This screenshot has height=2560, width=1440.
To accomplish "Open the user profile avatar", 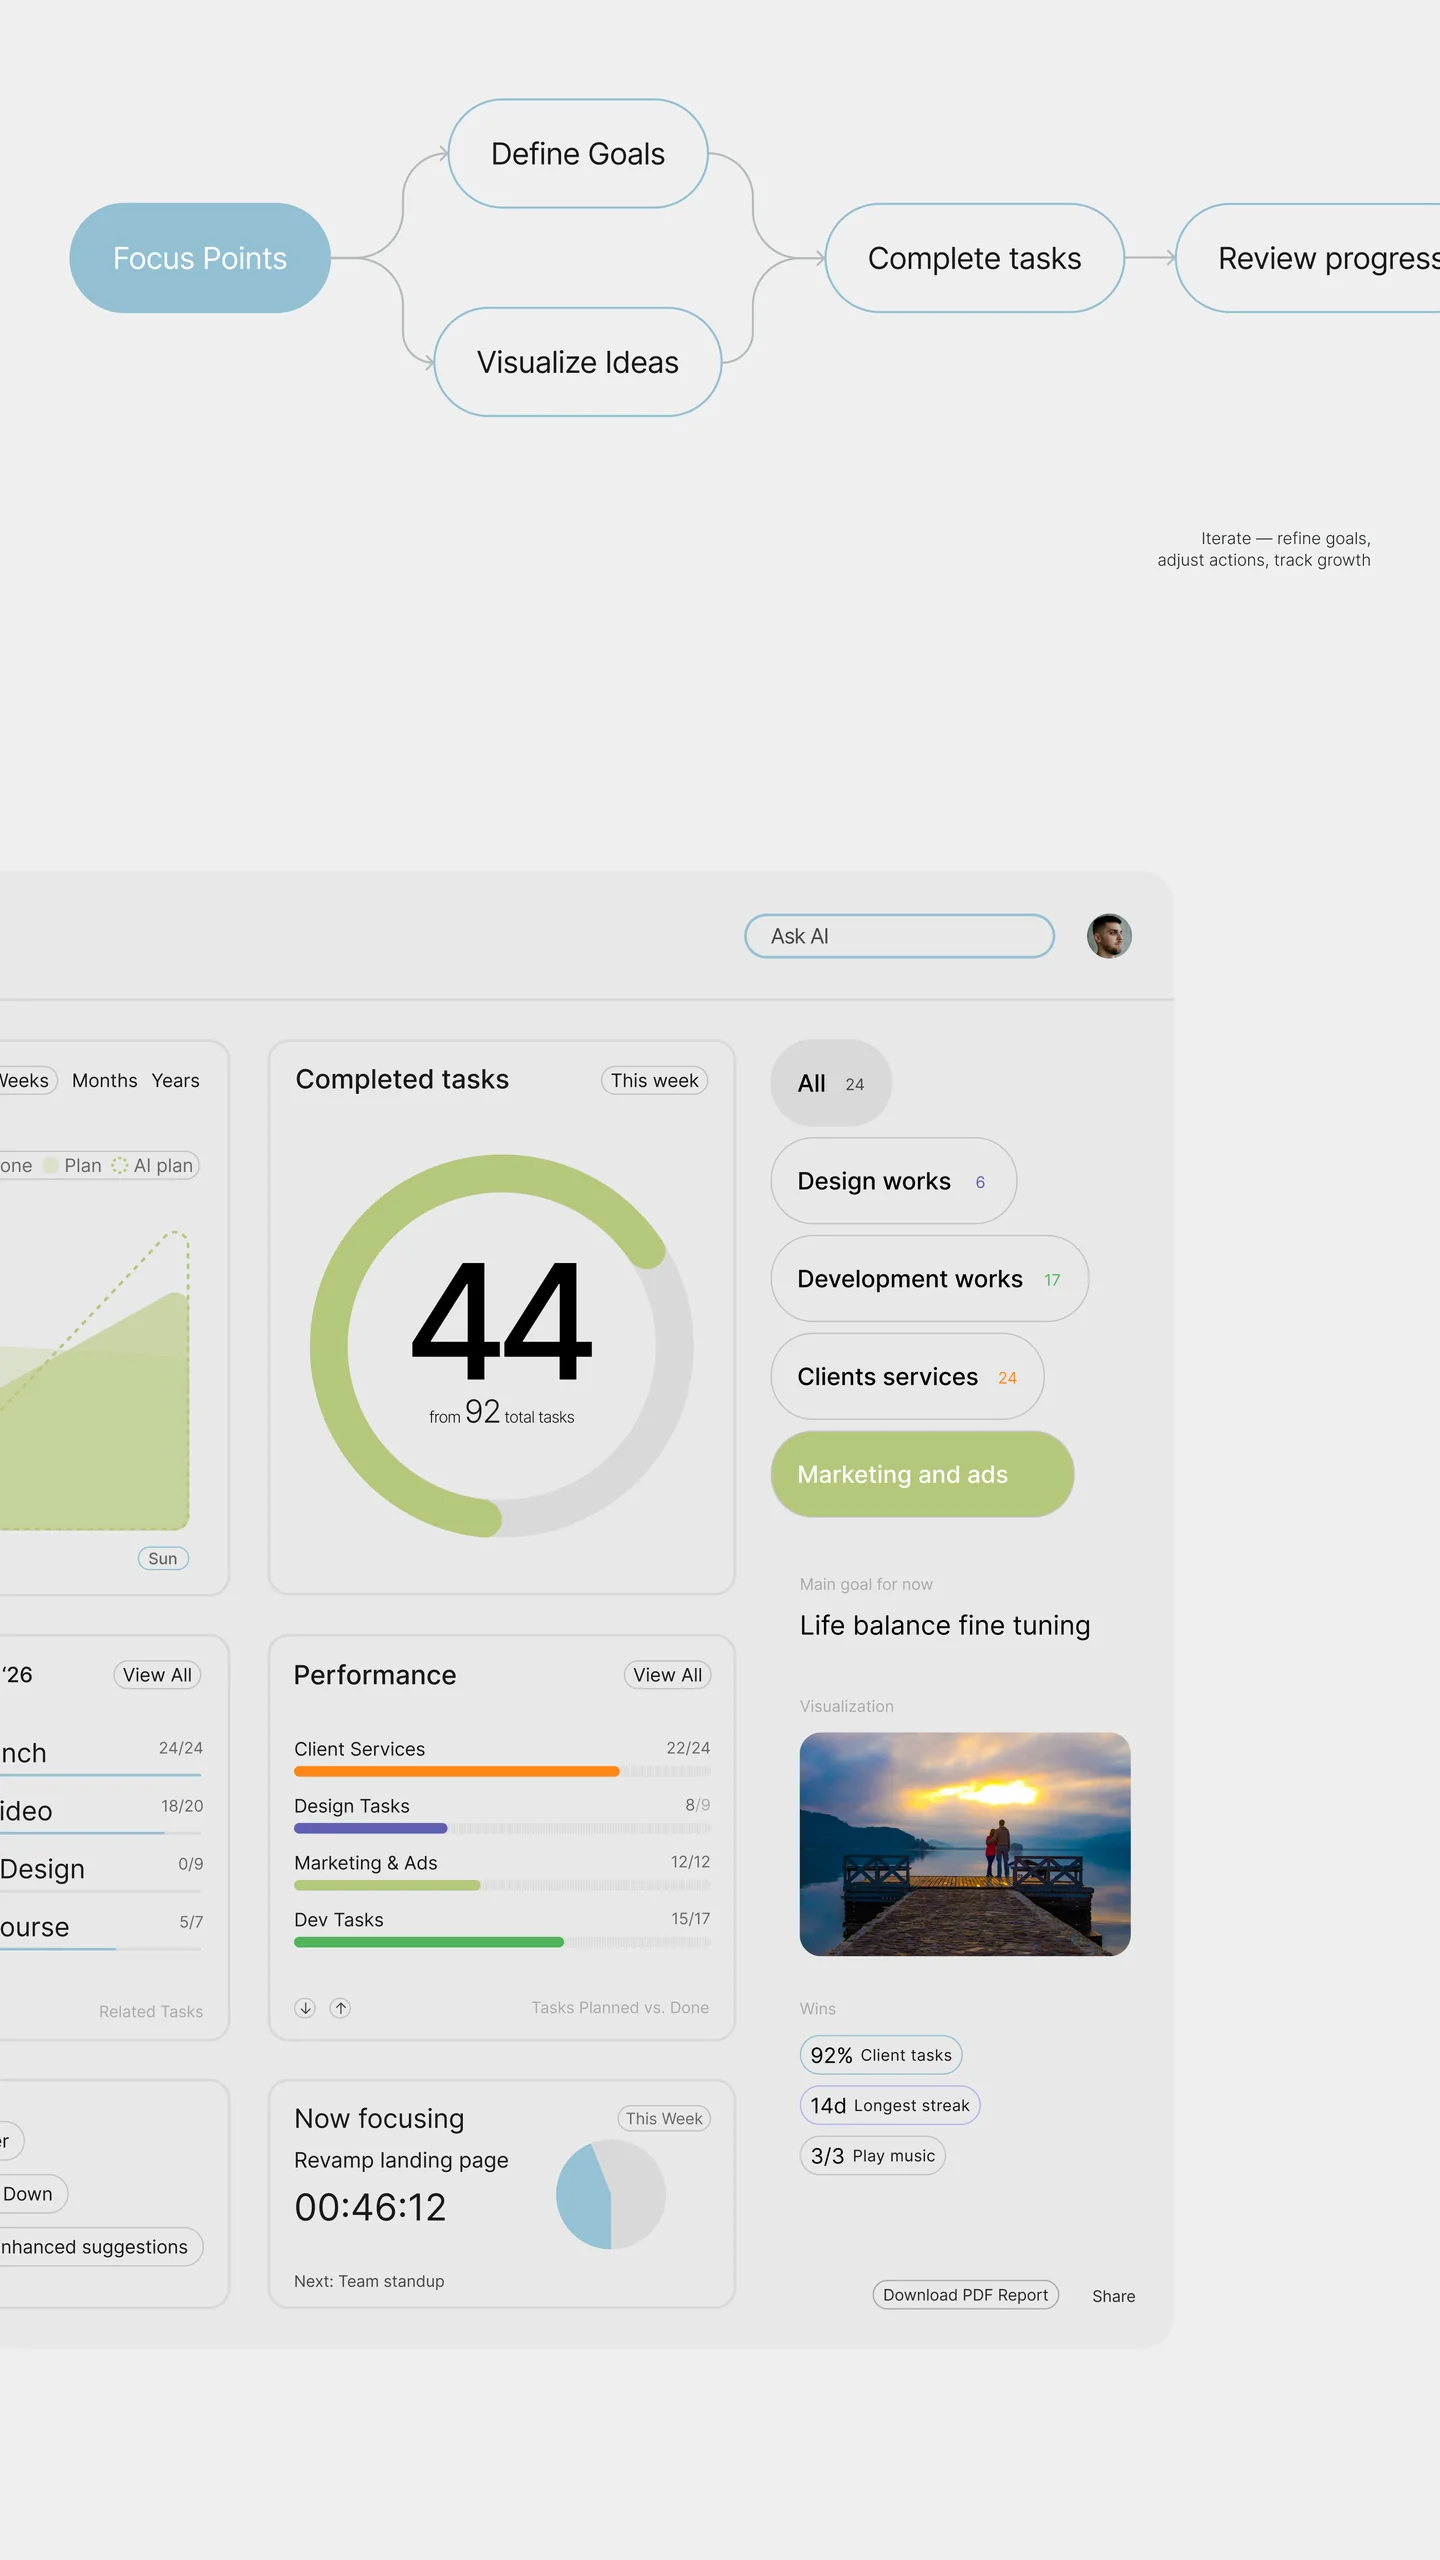I will [x=1109, y=936].
